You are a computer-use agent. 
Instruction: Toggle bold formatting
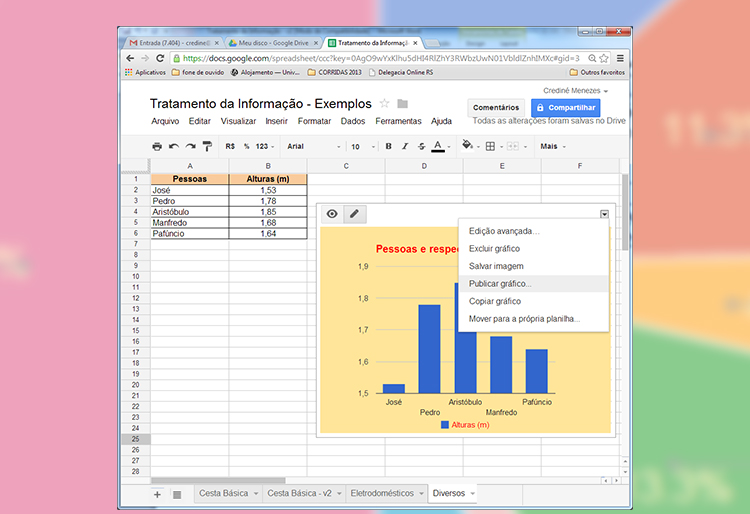389,146
